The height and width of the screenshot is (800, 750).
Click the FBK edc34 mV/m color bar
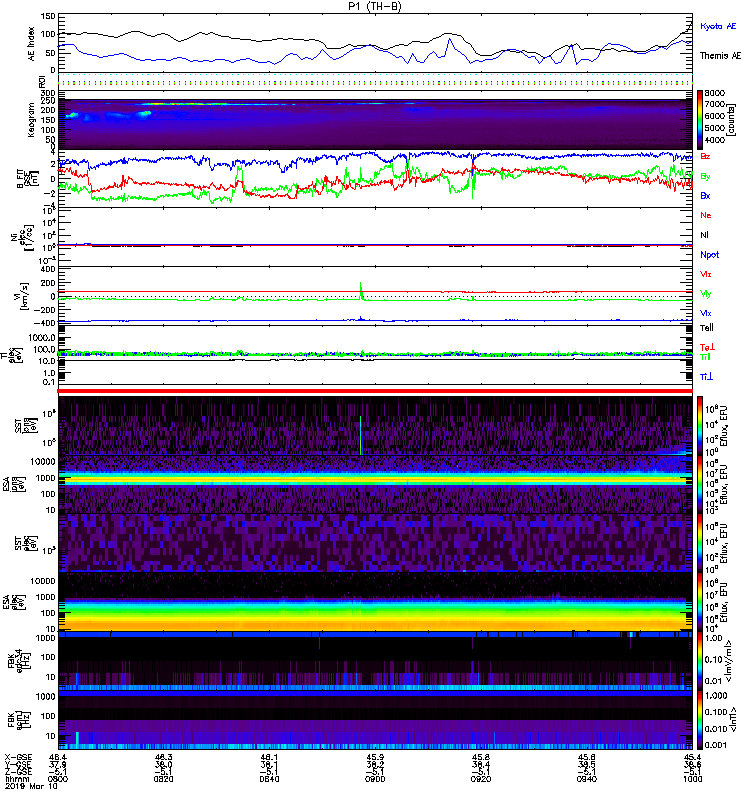coord(700,661)
